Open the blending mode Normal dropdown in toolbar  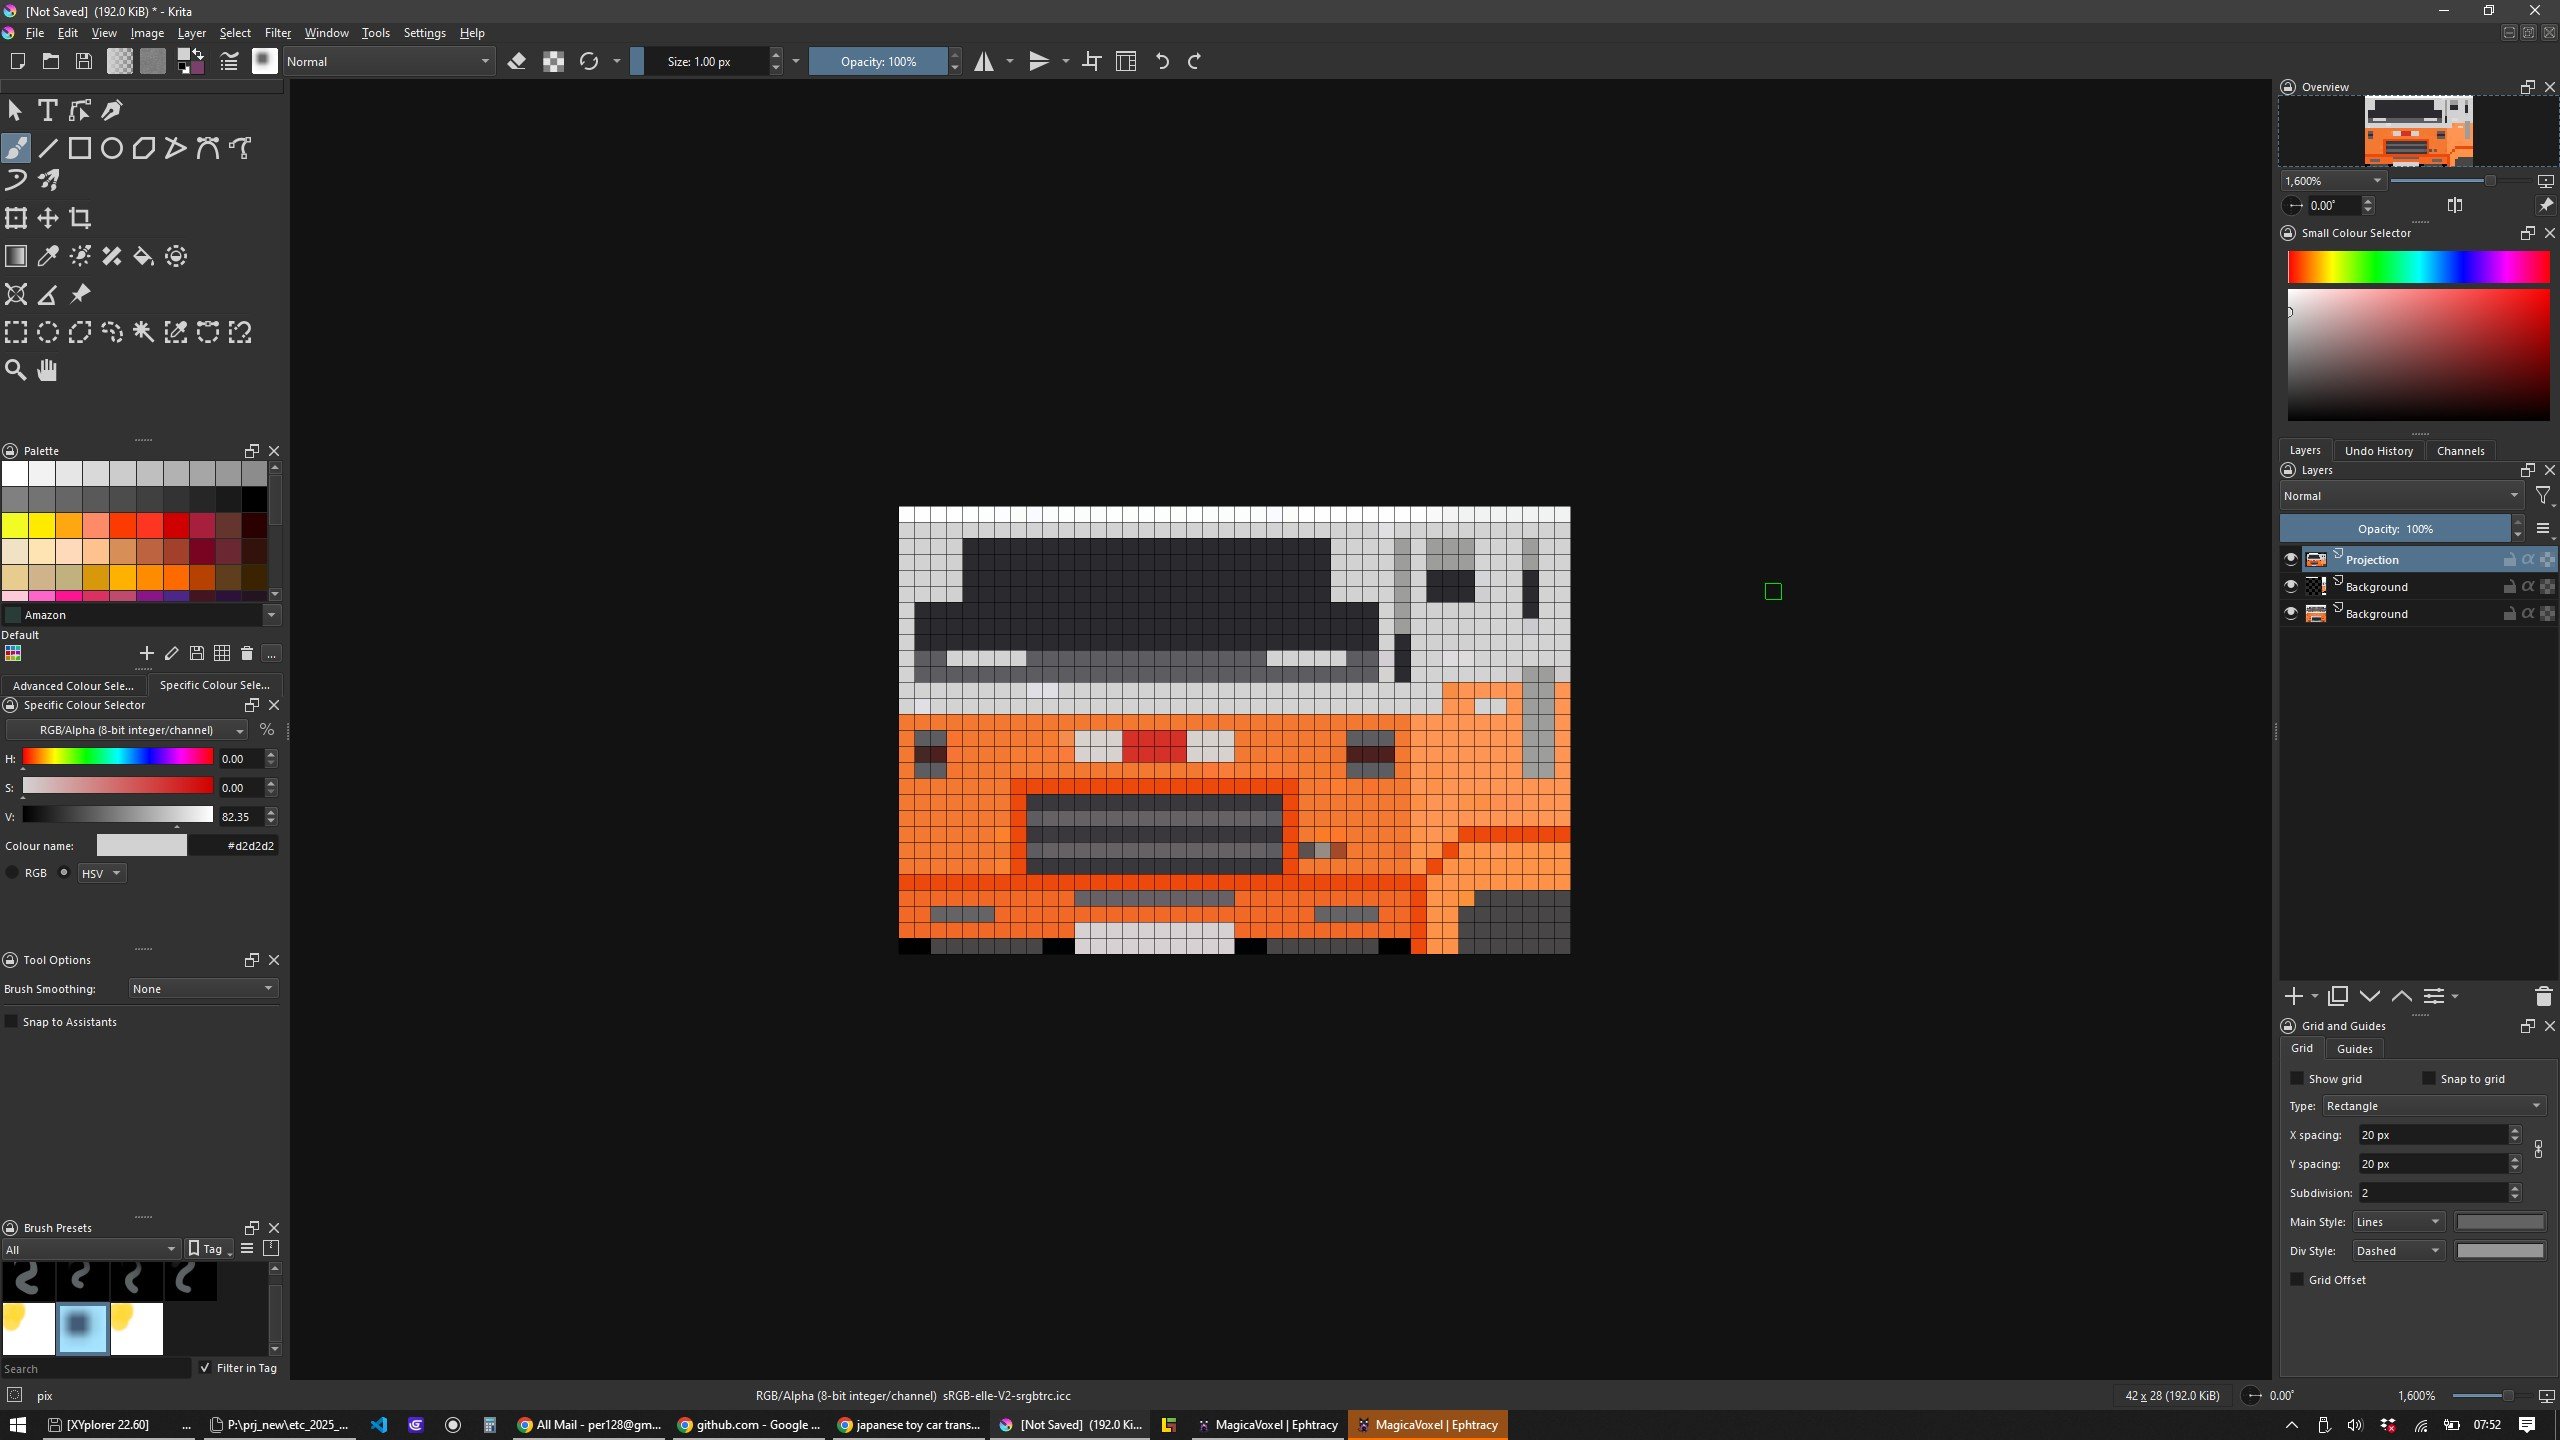point(388,61)
